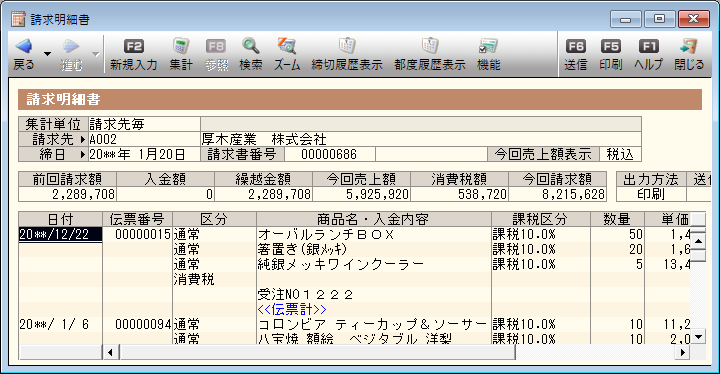Select the オーバルランチBOX row item
The image size is (720, 374).
[x=374, y=234]
